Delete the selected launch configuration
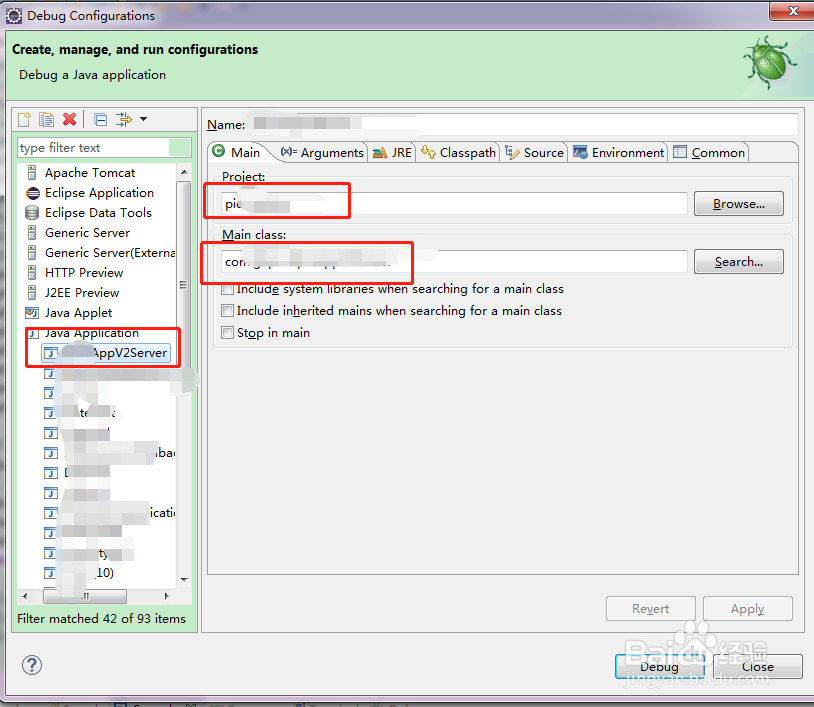Screen dimensions: 814x707 click(69, 119)
